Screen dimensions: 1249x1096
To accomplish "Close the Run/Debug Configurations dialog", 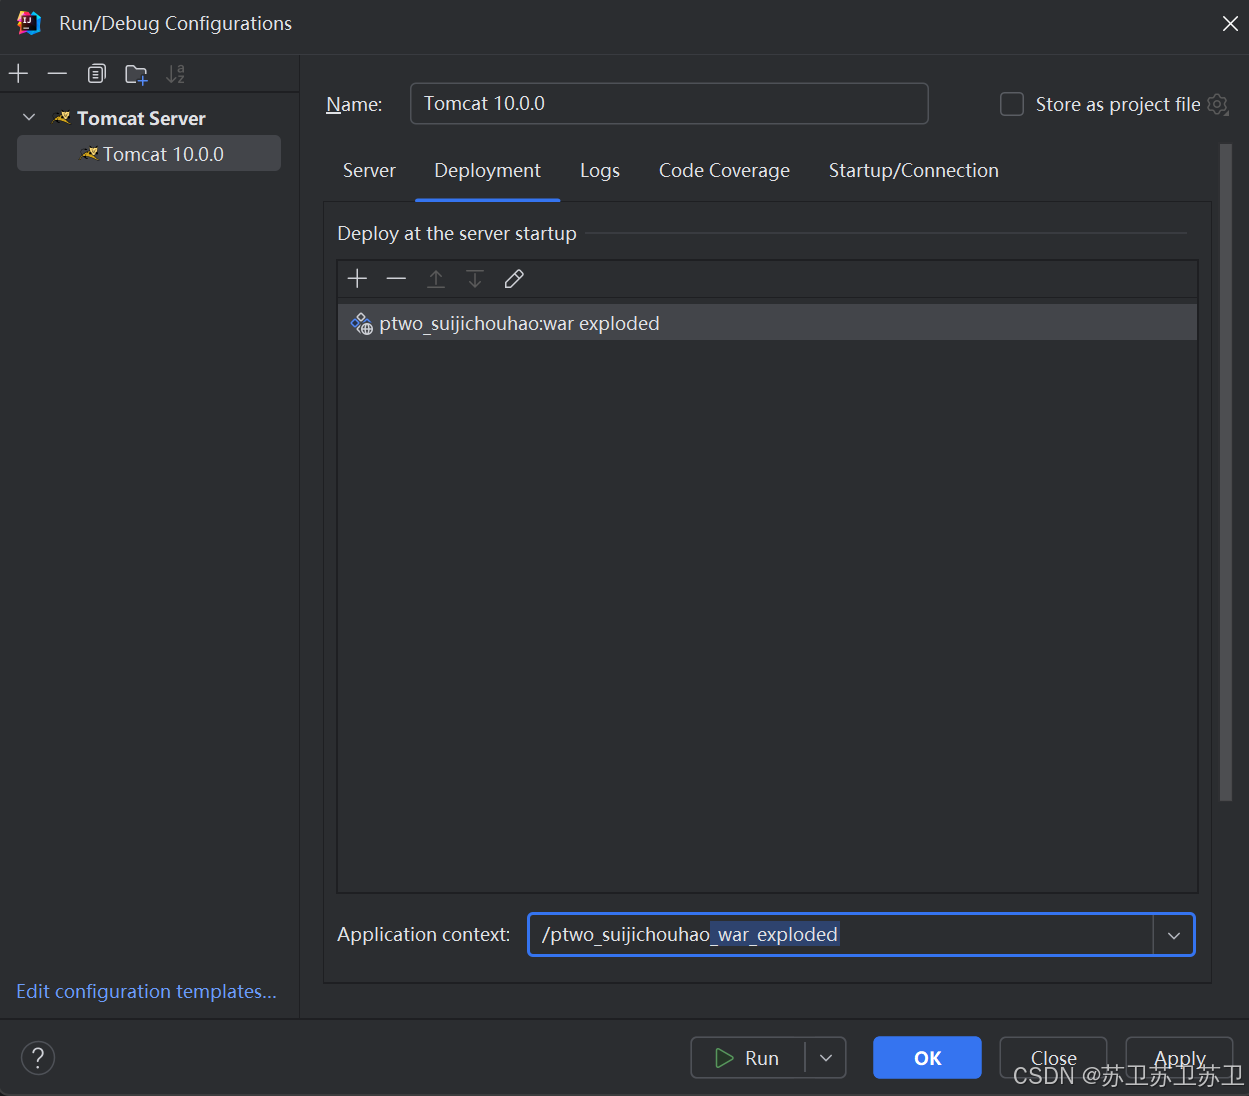I will click(1230, 23).
